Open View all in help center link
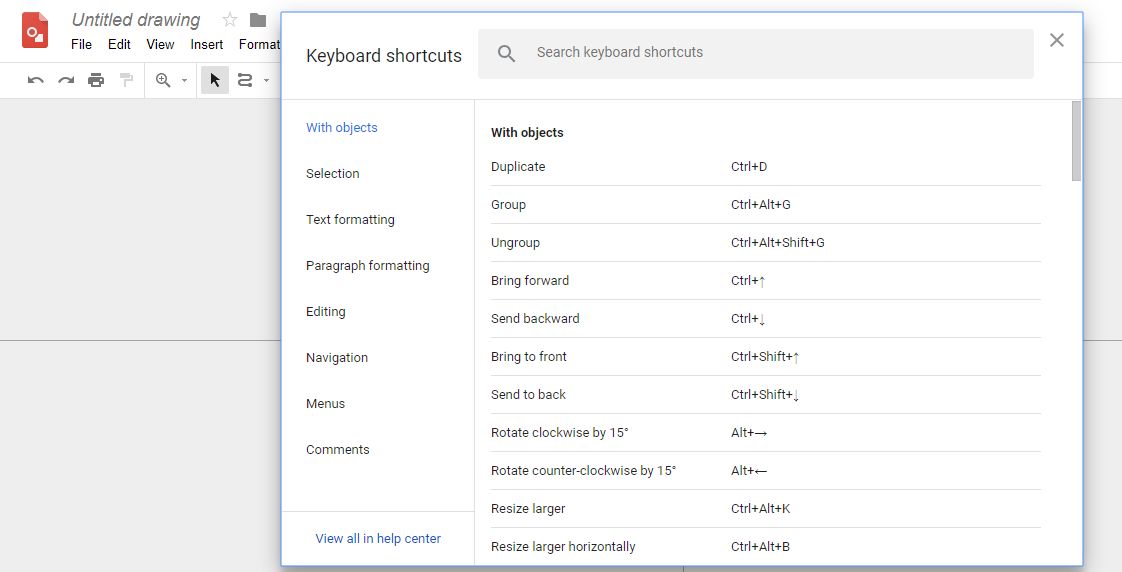Screen dimensions: 1122x572 point(378,538)
